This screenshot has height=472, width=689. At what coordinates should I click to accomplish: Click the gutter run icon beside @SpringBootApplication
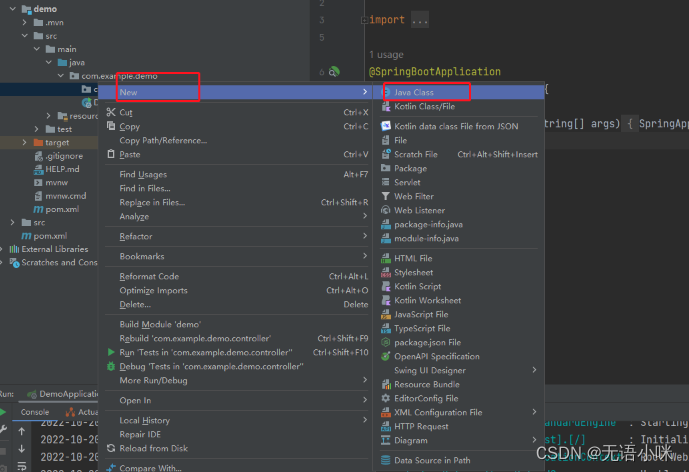click(x=334, y=71)
